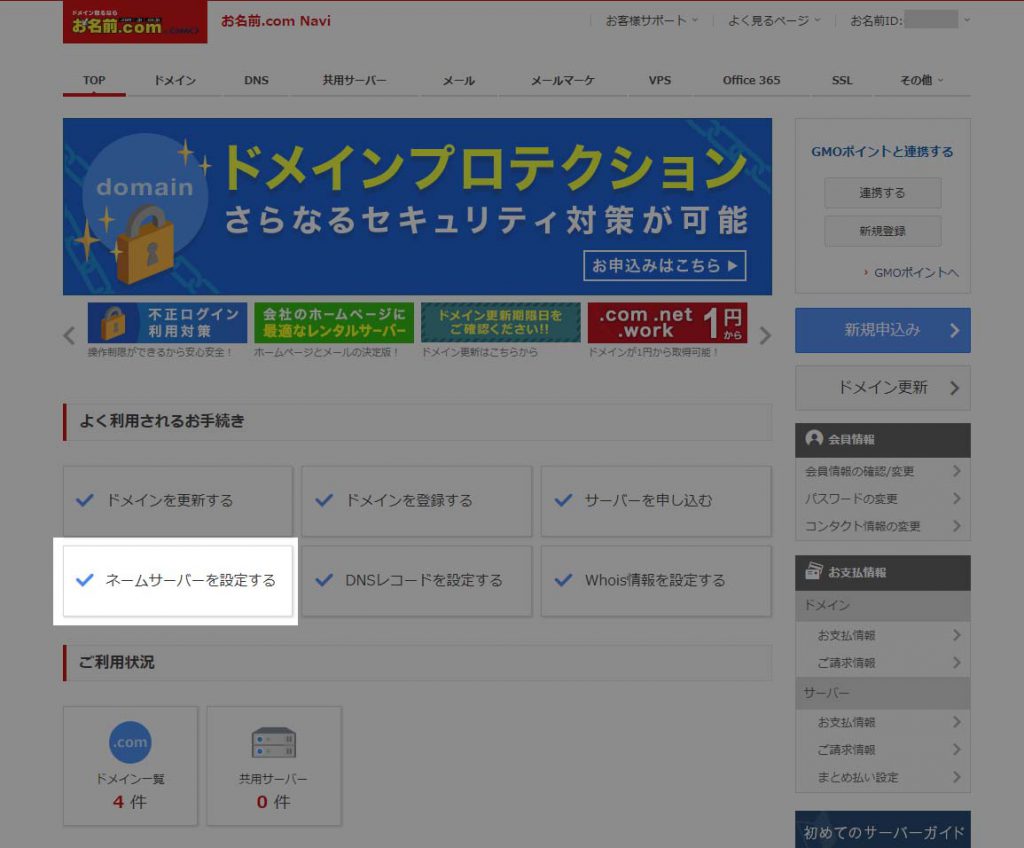Click the padlock image in the banner

[x=146, y=244]
